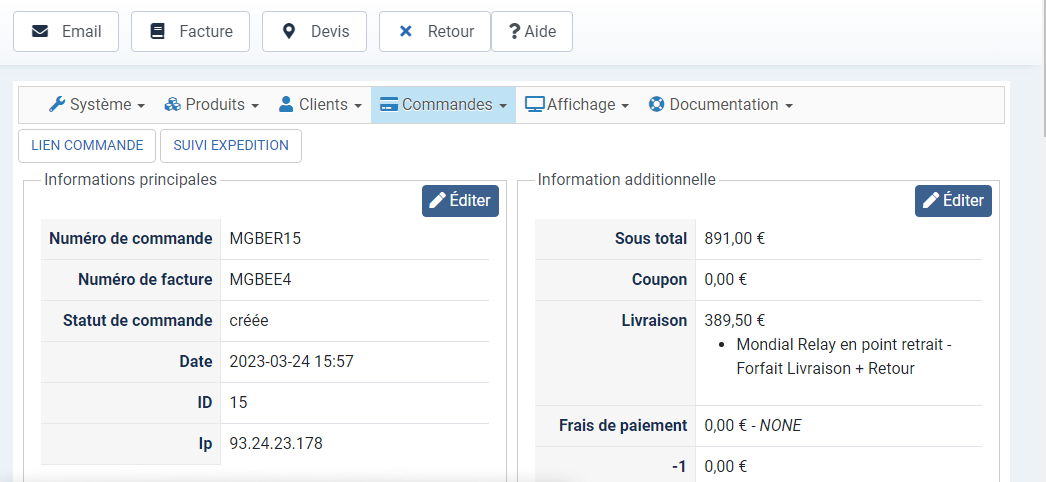This screenshot has height=482, width=1046.
Task: Click the question mark Aide icon
Action: (x=514, y=31)
